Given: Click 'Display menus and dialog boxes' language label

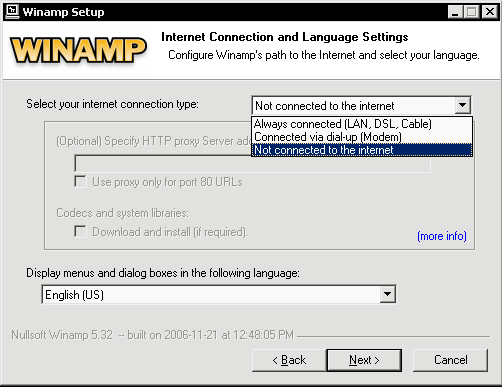Looking at the screenshot, I should click(x=163, y=273).
